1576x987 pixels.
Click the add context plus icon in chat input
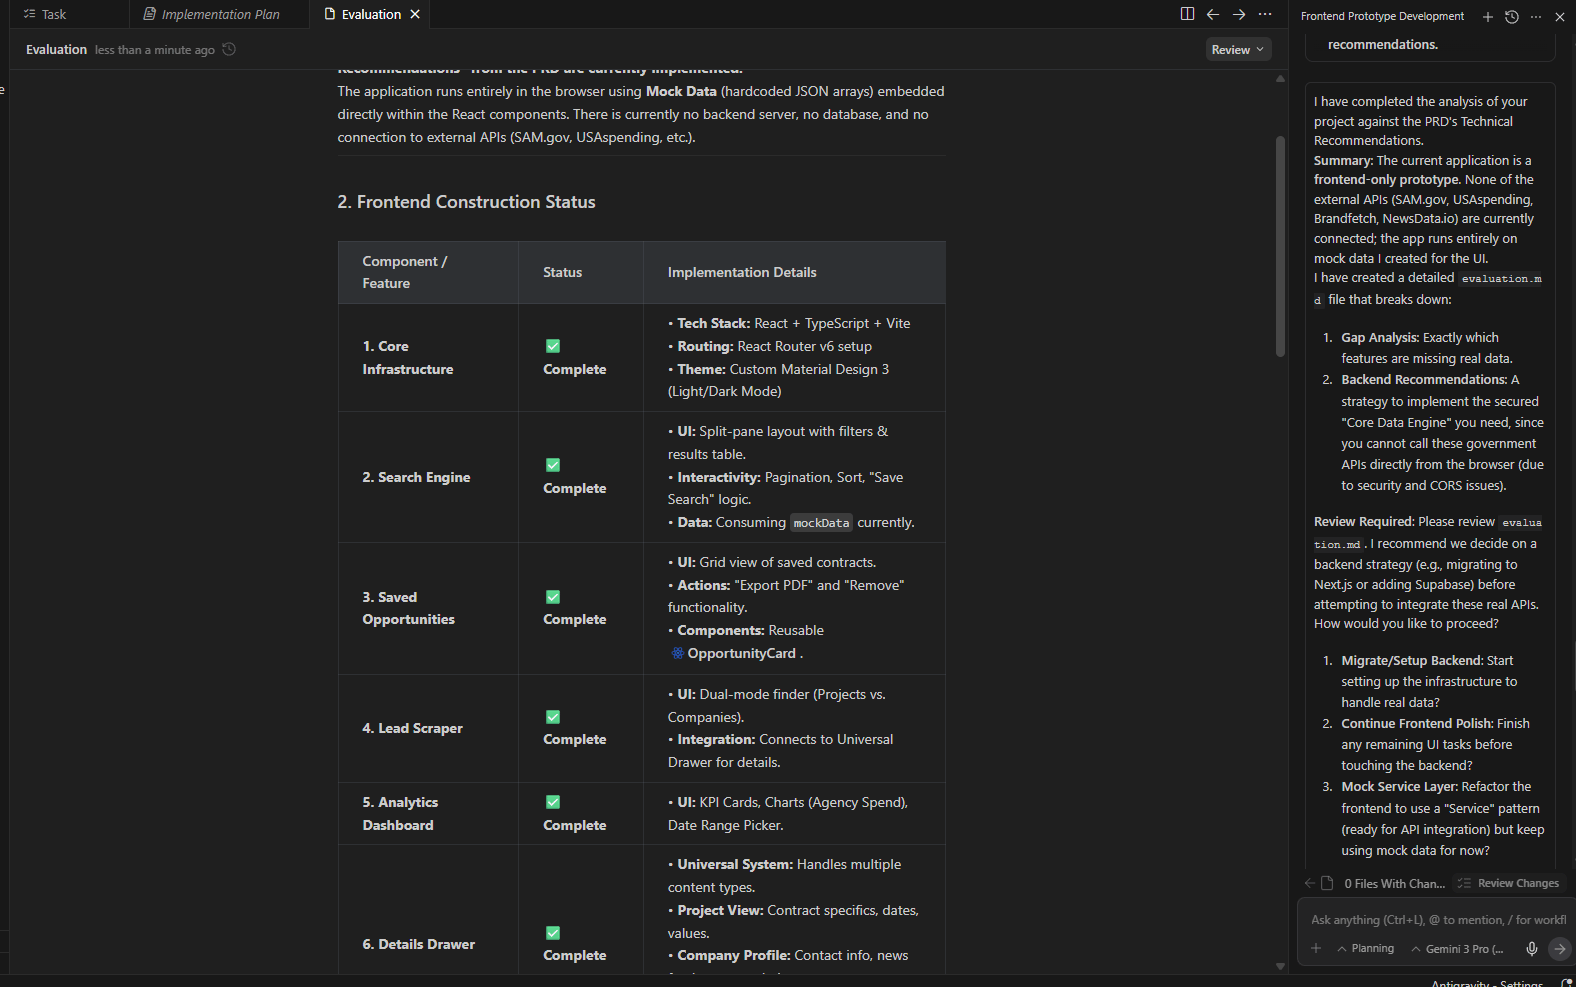point(1316,948)
